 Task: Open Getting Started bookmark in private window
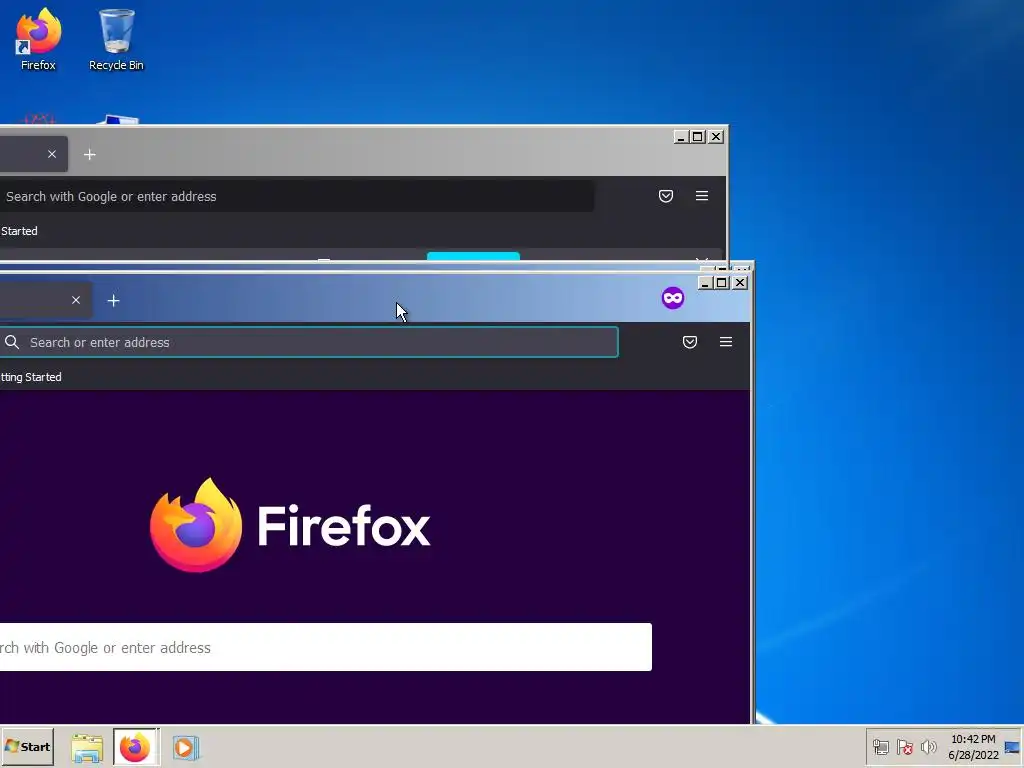[x=31, y=377]
